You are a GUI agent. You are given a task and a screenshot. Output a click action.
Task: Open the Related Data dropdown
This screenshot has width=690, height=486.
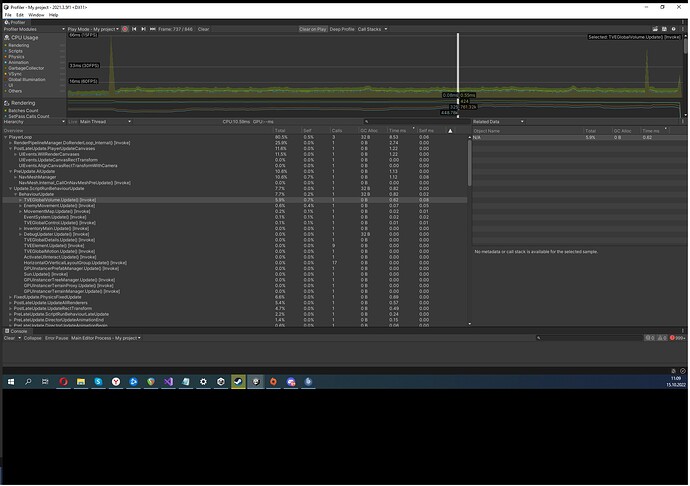pyautogui.click(x=498, y=122)
